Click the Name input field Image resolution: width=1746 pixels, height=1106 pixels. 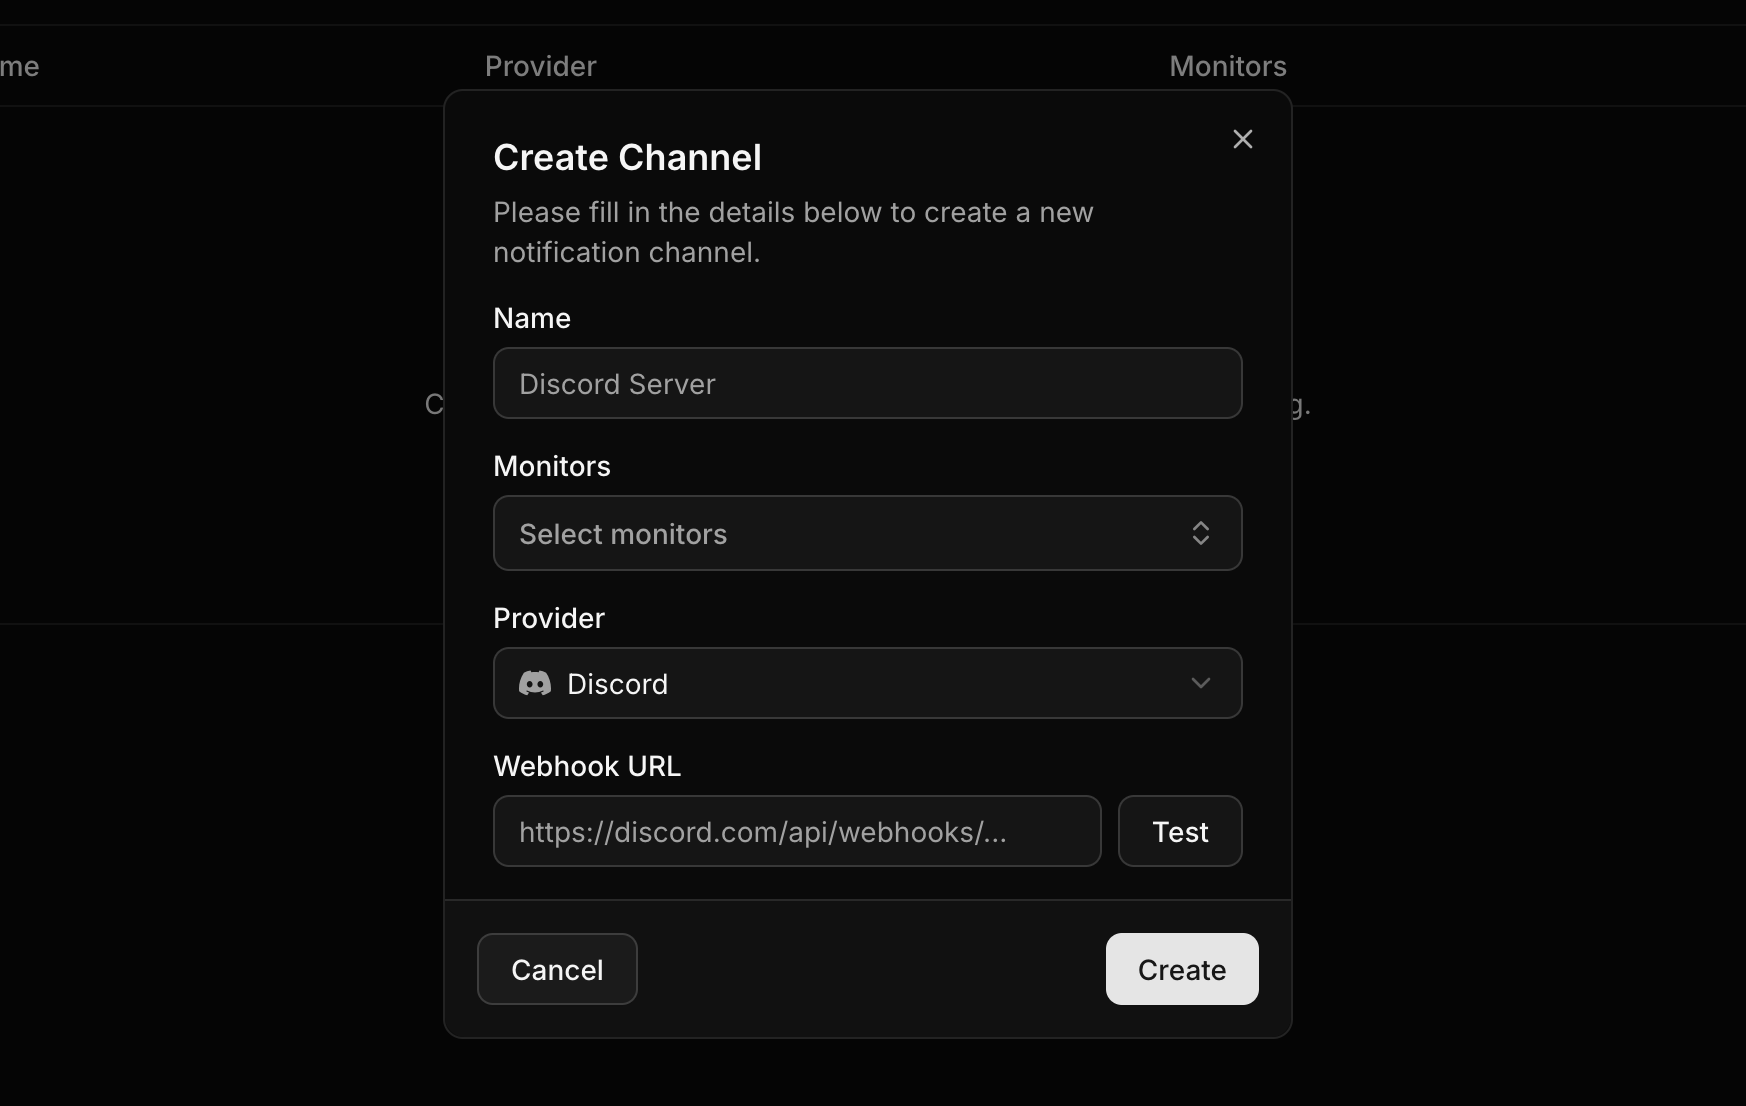(867, 383)
